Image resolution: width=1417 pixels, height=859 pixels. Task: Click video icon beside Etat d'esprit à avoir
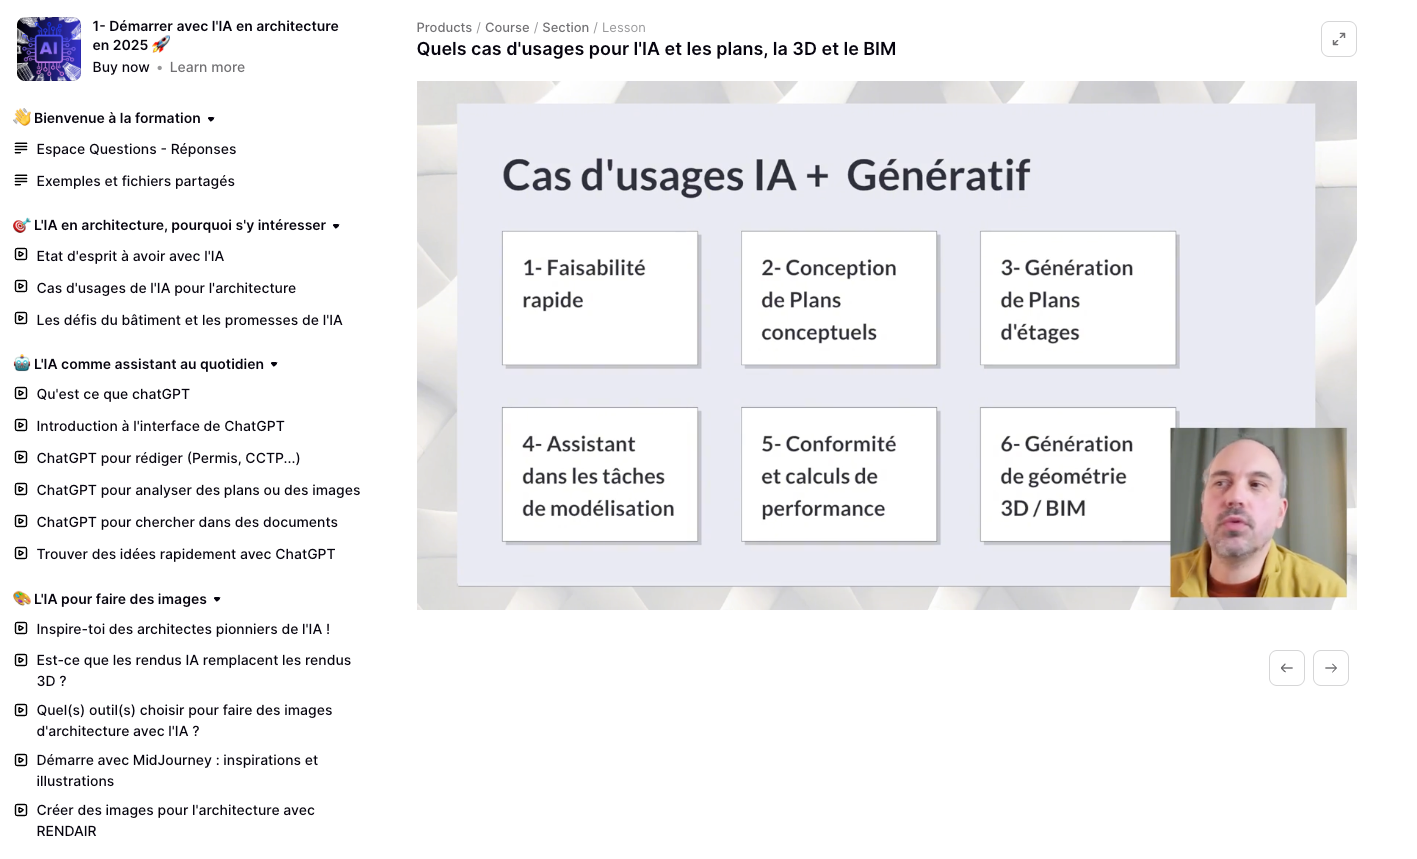[x=21, y=256]
